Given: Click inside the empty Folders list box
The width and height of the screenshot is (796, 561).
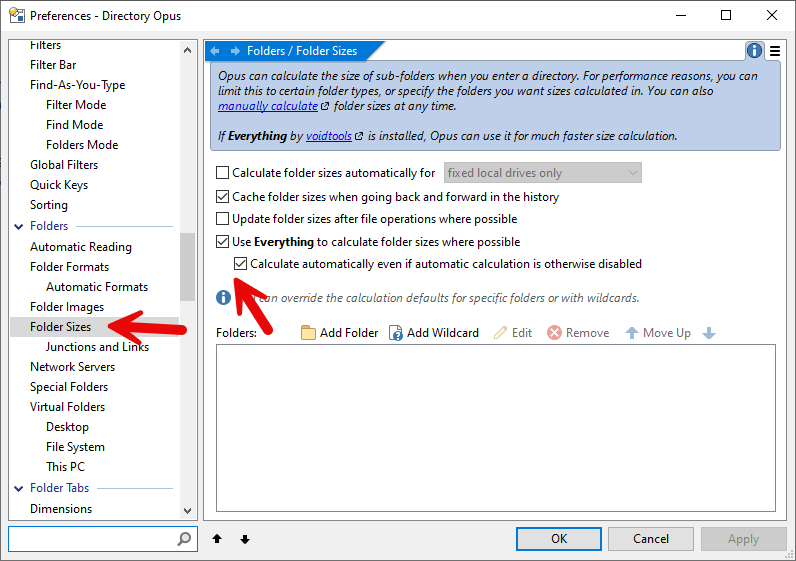Looking at the screenshot, I should point(495,428).
